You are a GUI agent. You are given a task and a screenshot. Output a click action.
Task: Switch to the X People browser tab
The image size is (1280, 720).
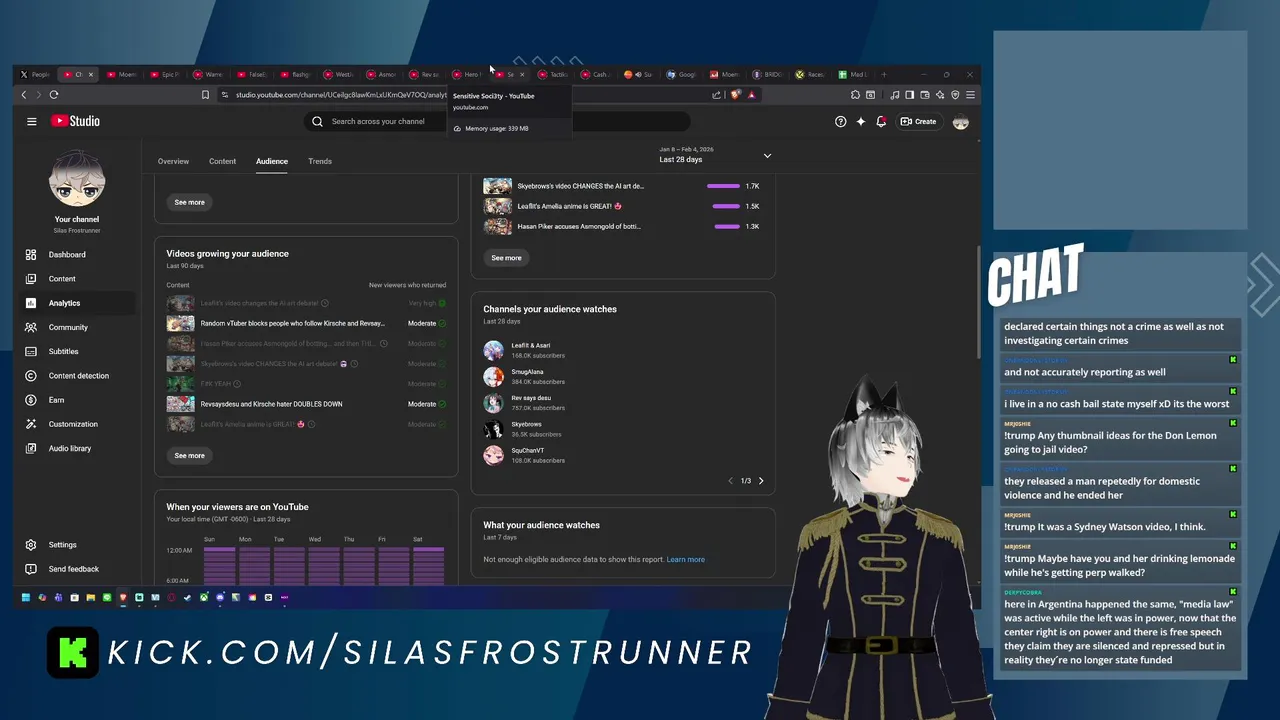(x=36, y=74)
